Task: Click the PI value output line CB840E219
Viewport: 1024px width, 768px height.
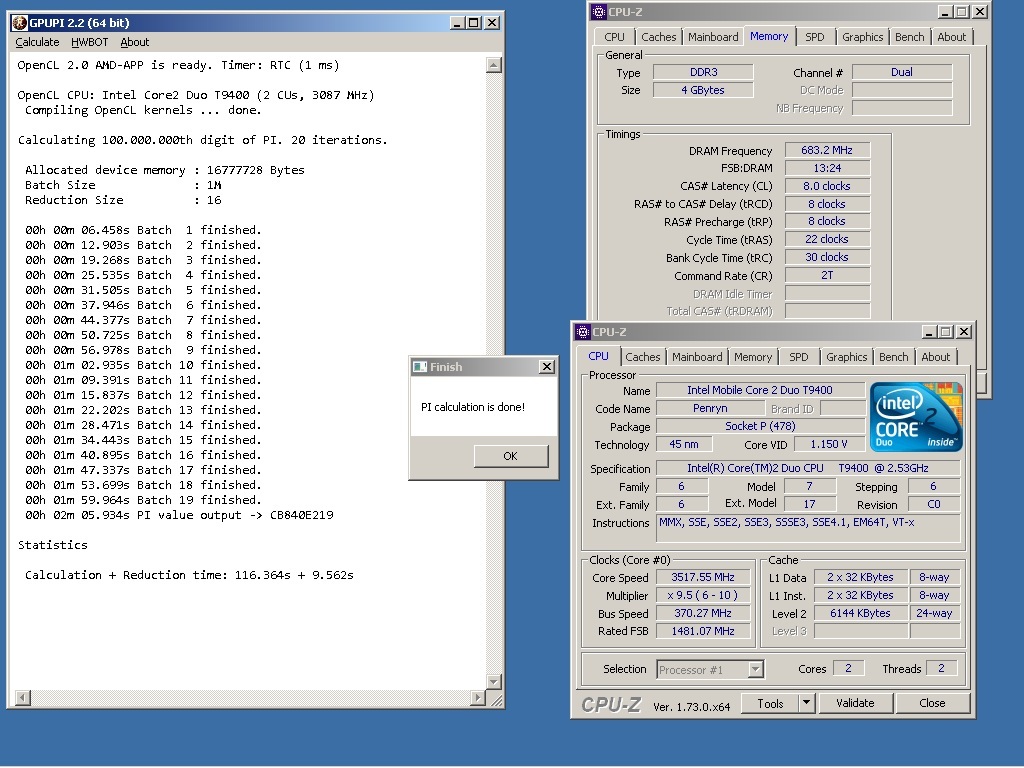Action: pos(179,515)
